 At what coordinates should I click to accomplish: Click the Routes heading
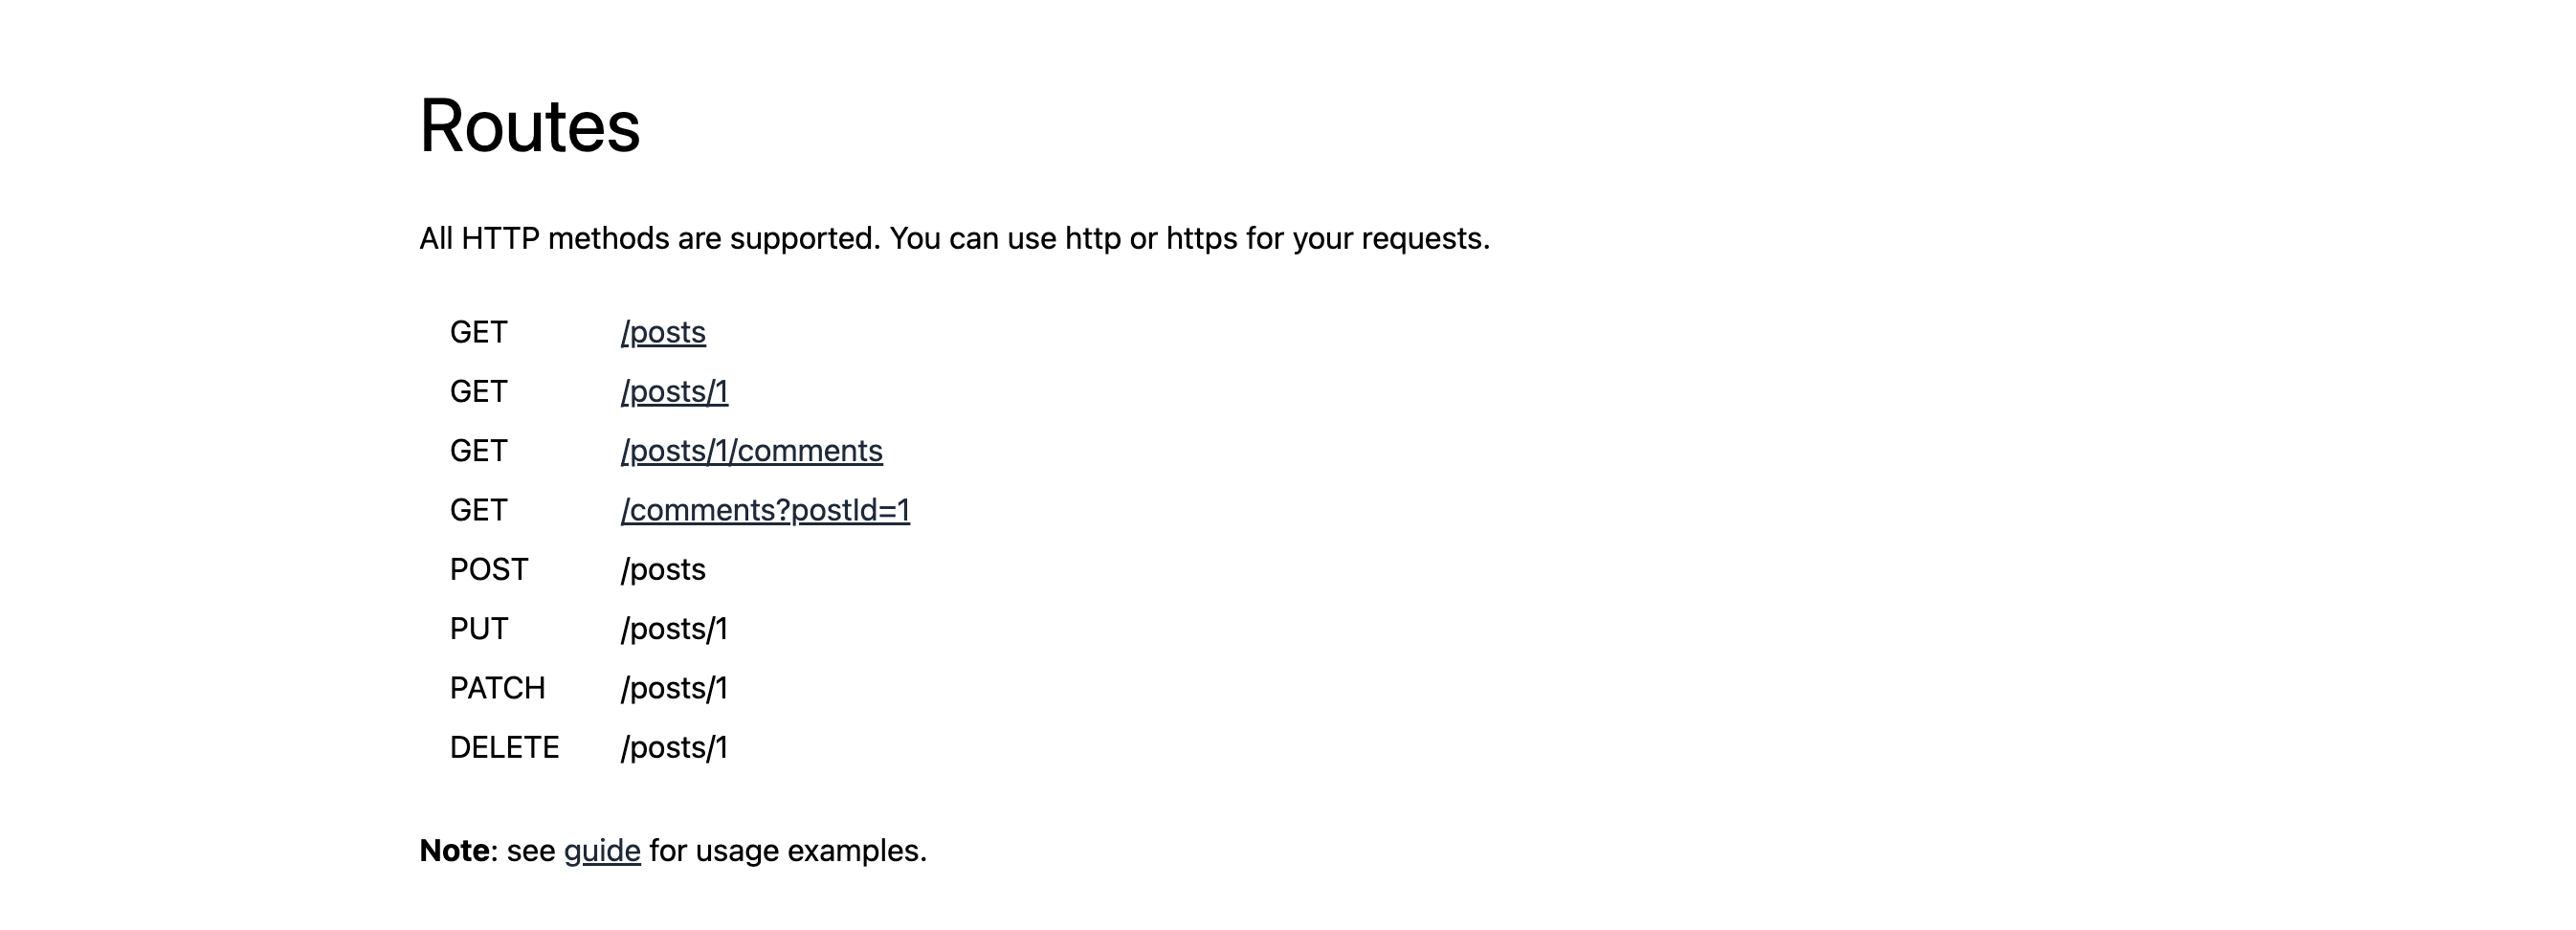point(530,126)
